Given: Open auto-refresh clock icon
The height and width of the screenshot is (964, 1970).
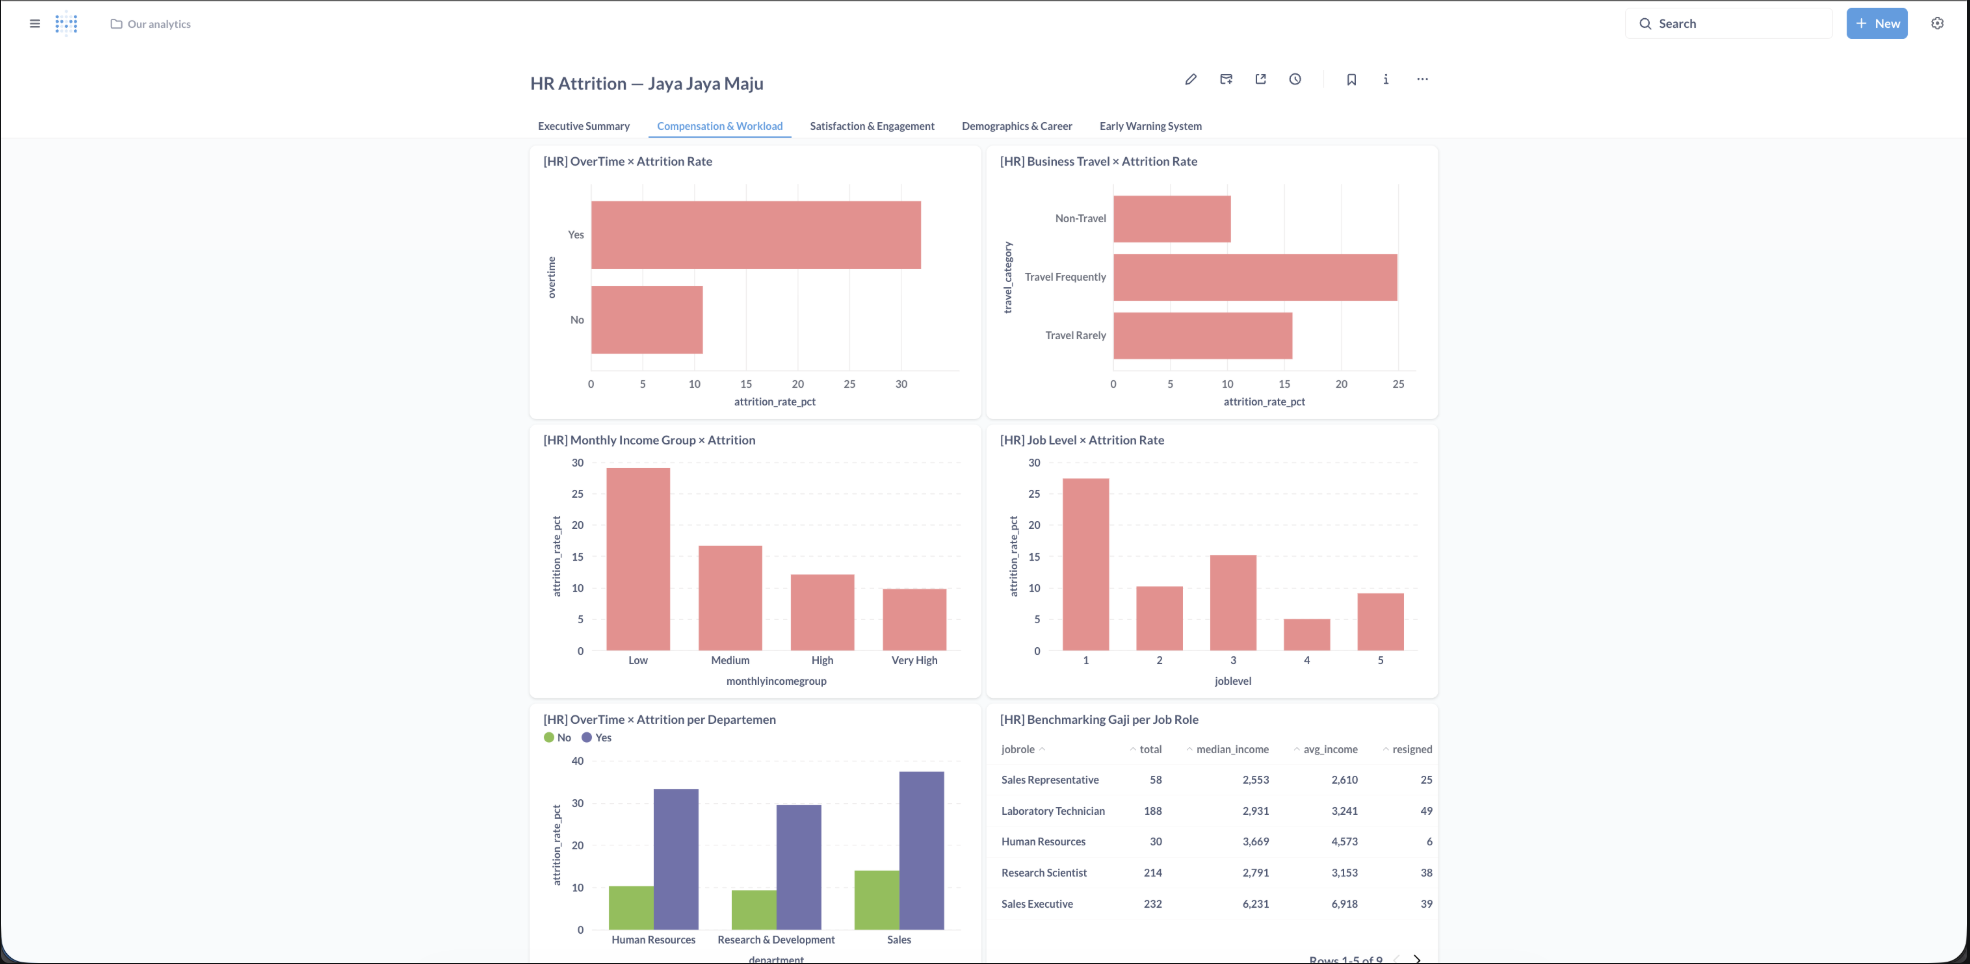Looking at the screenshot, I should (1295, 79).
